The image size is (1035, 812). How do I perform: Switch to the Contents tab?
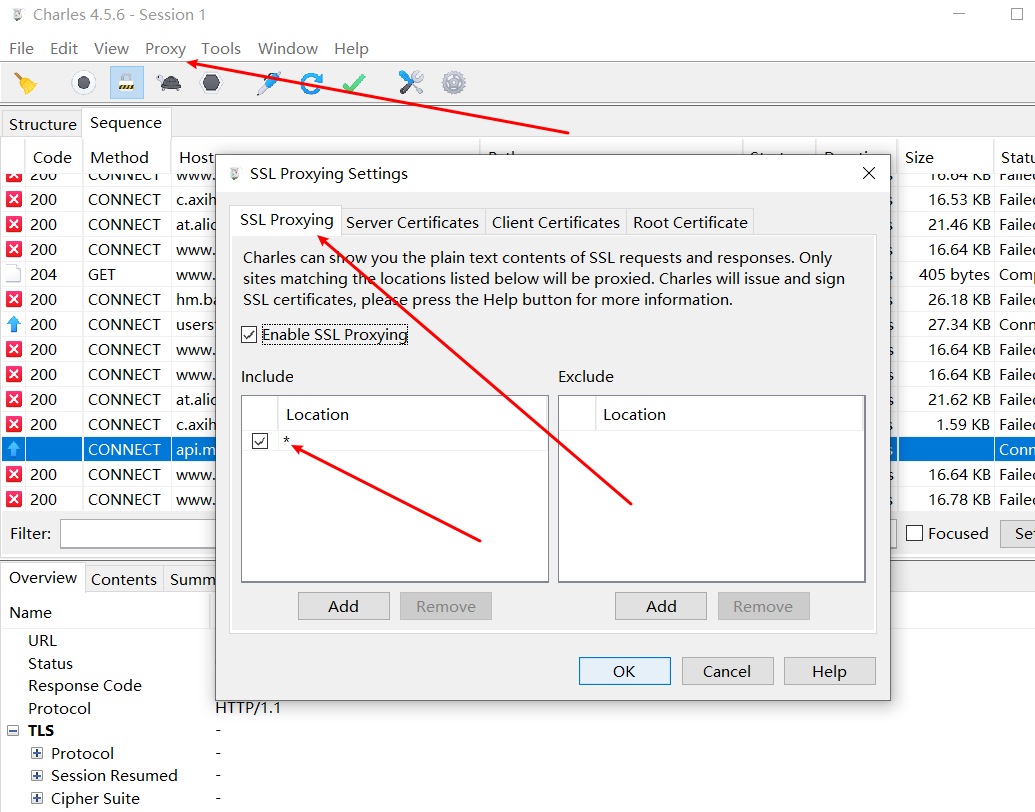tap(124, 579)
